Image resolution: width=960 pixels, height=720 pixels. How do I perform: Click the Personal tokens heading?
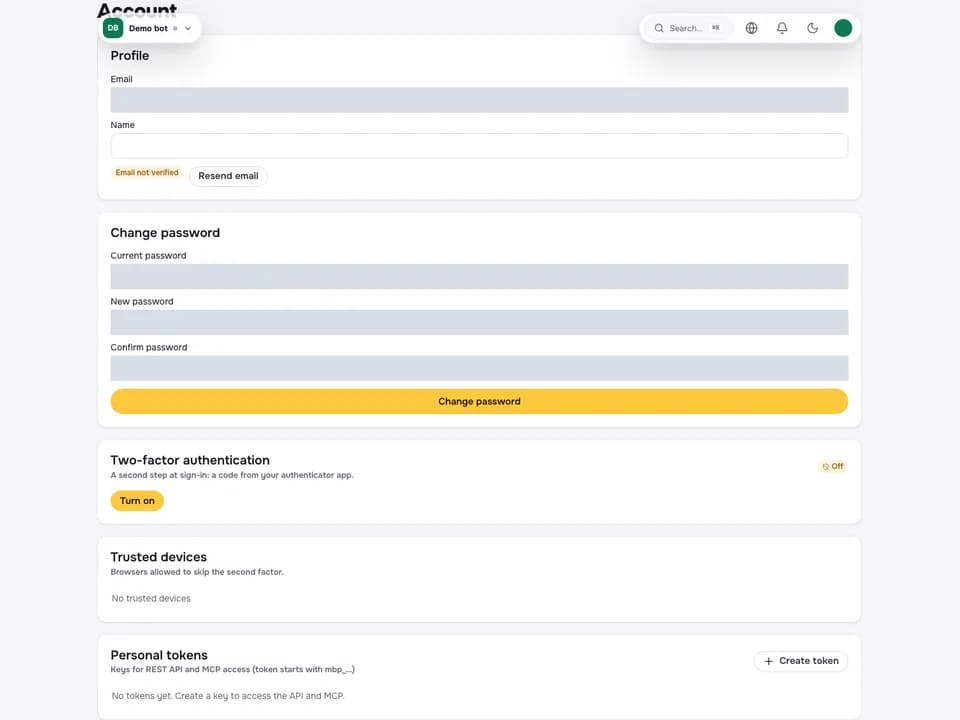[x=159, y=655]
